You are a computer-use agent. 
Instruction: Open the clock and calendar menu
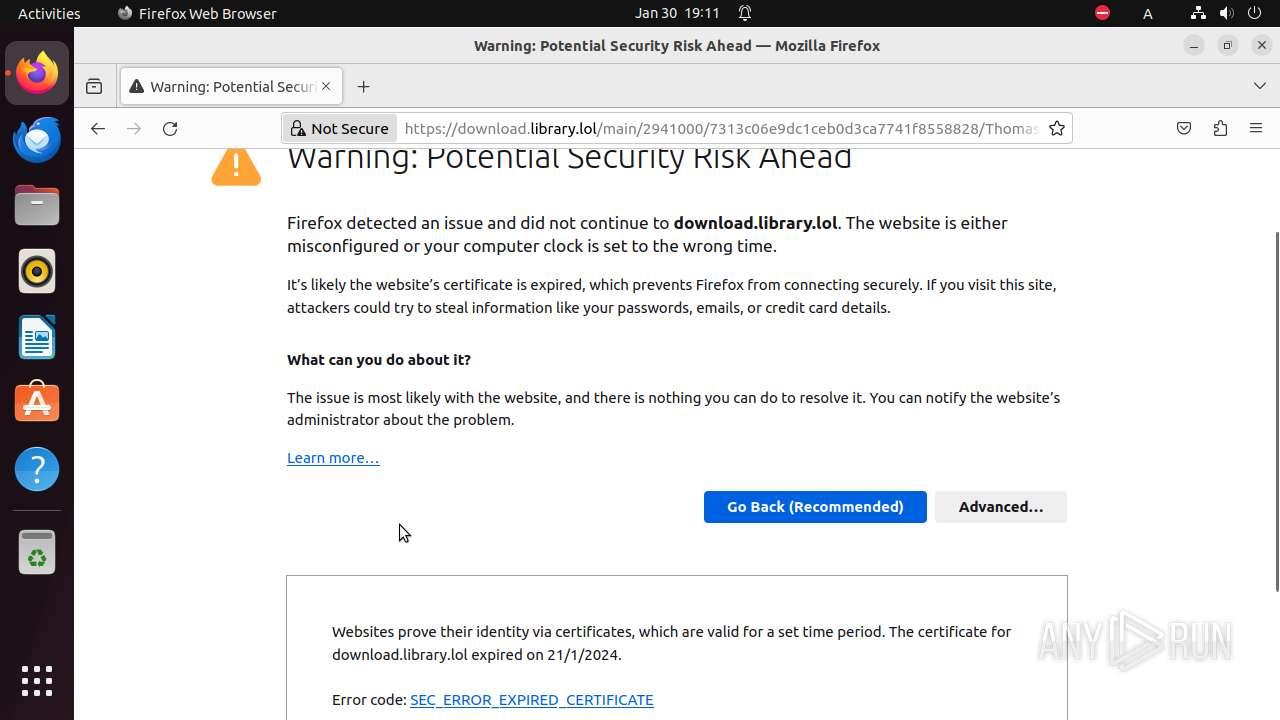pos(677,13)
